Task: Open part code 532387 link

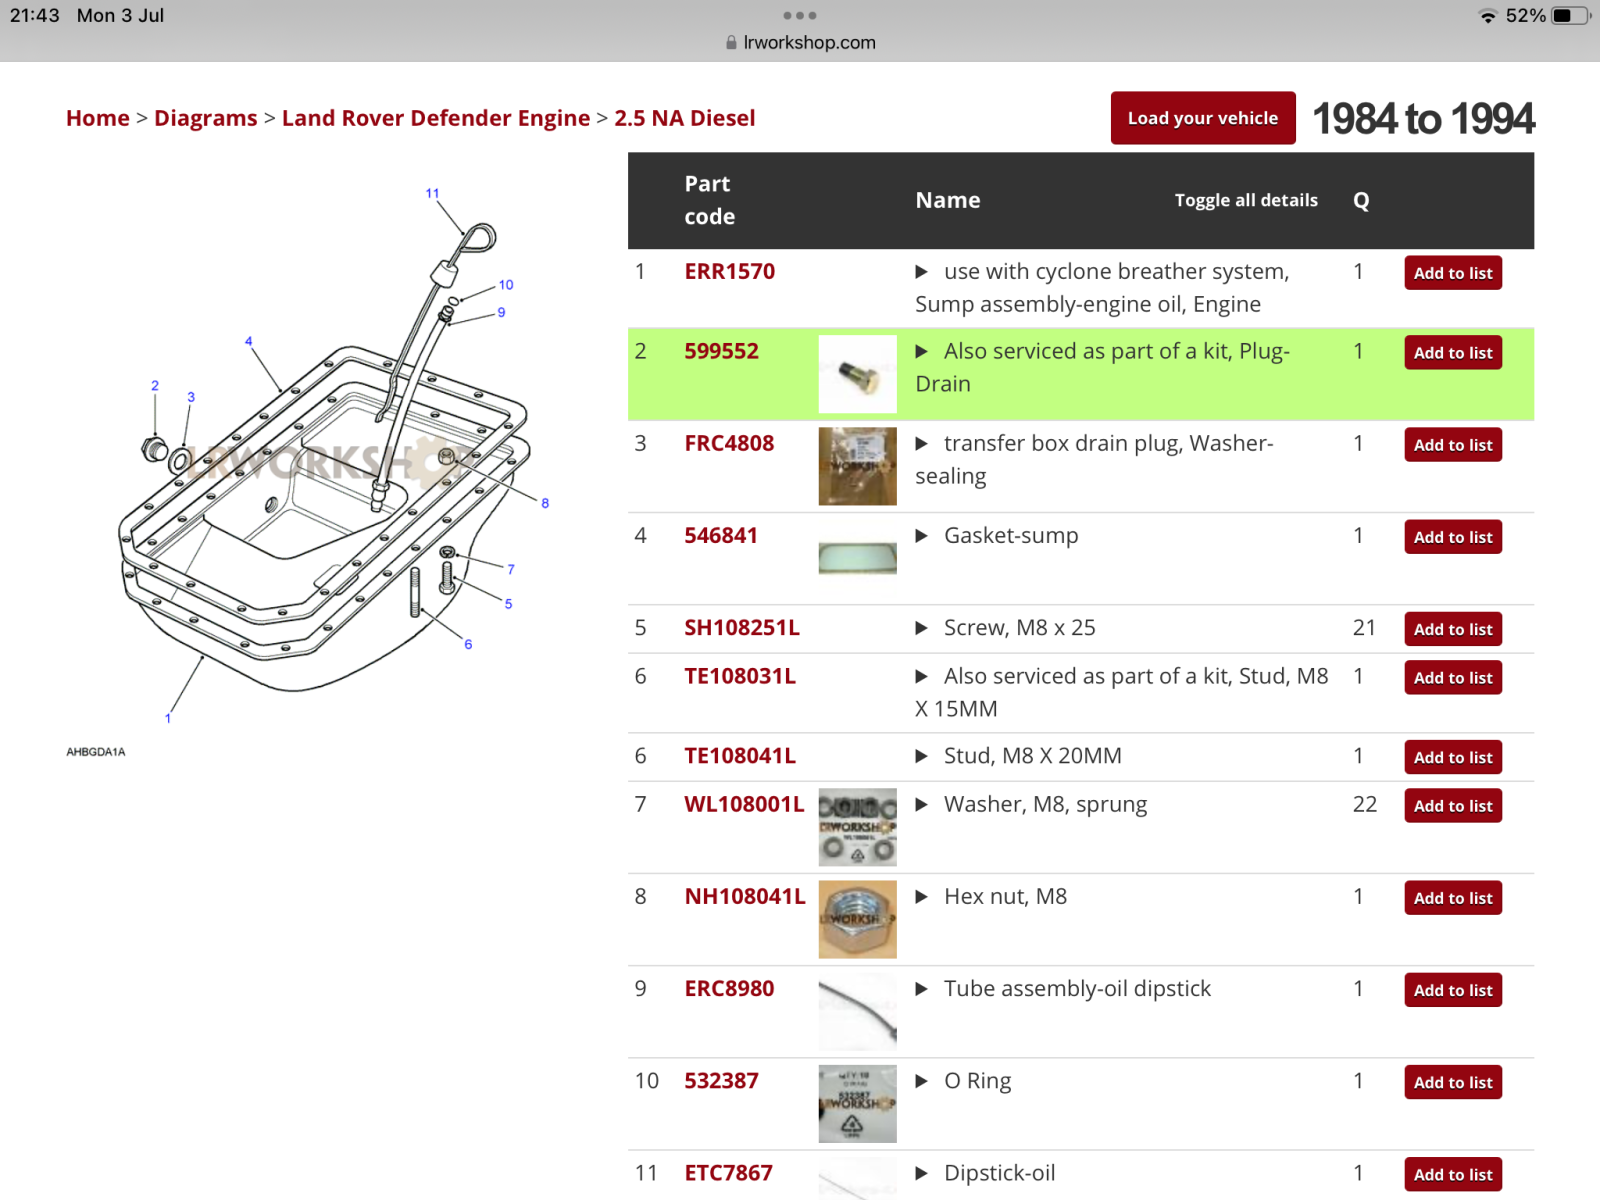Action: [x=722, y=1080]
